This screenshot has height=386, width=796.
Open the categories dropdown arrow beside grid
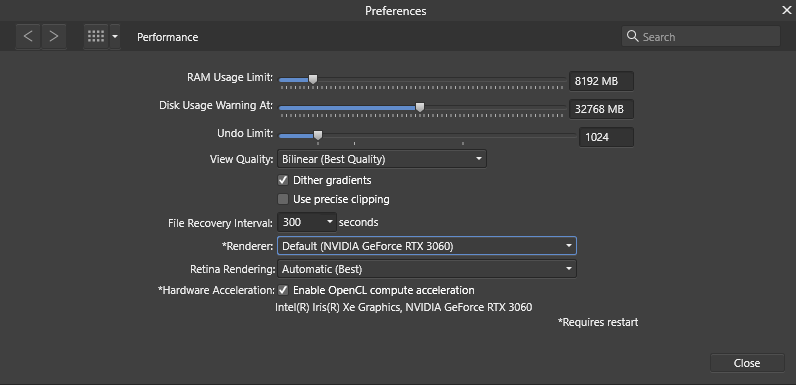click(115, 37)
